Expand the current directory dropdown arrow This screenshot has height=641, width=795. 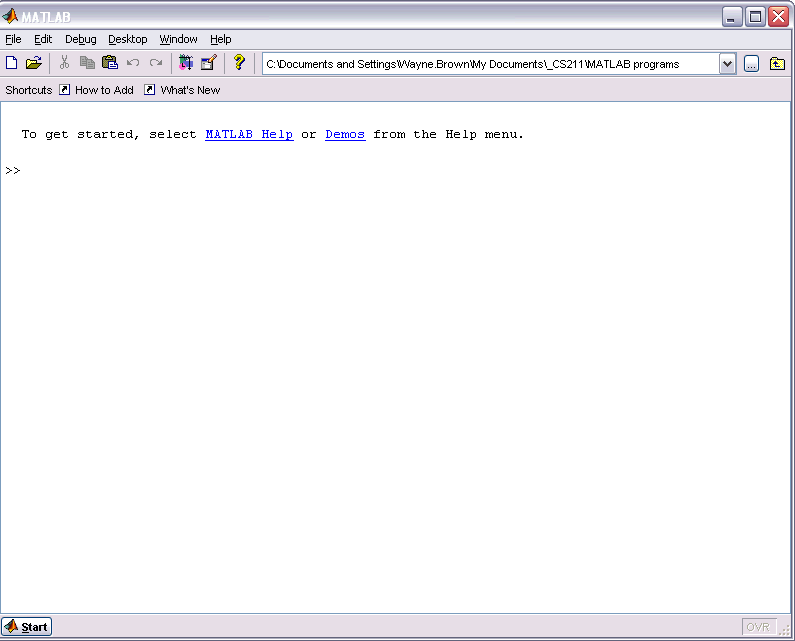(727, 64)
